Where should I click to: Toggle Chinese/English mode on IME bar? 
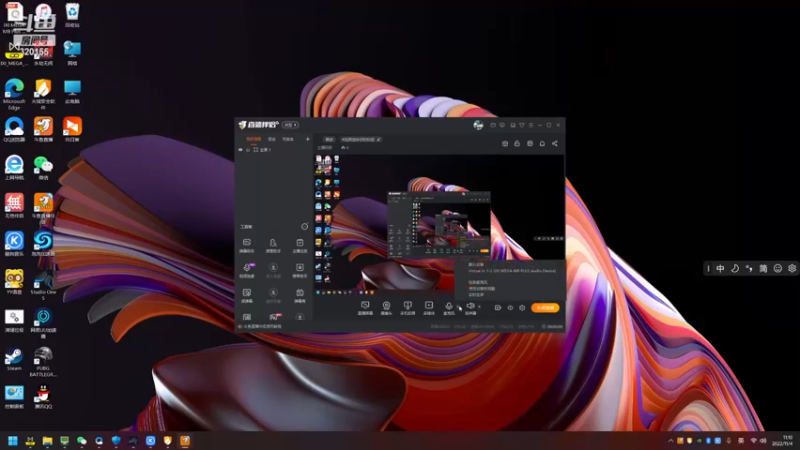pyautogui.click(x=720, y=268)
